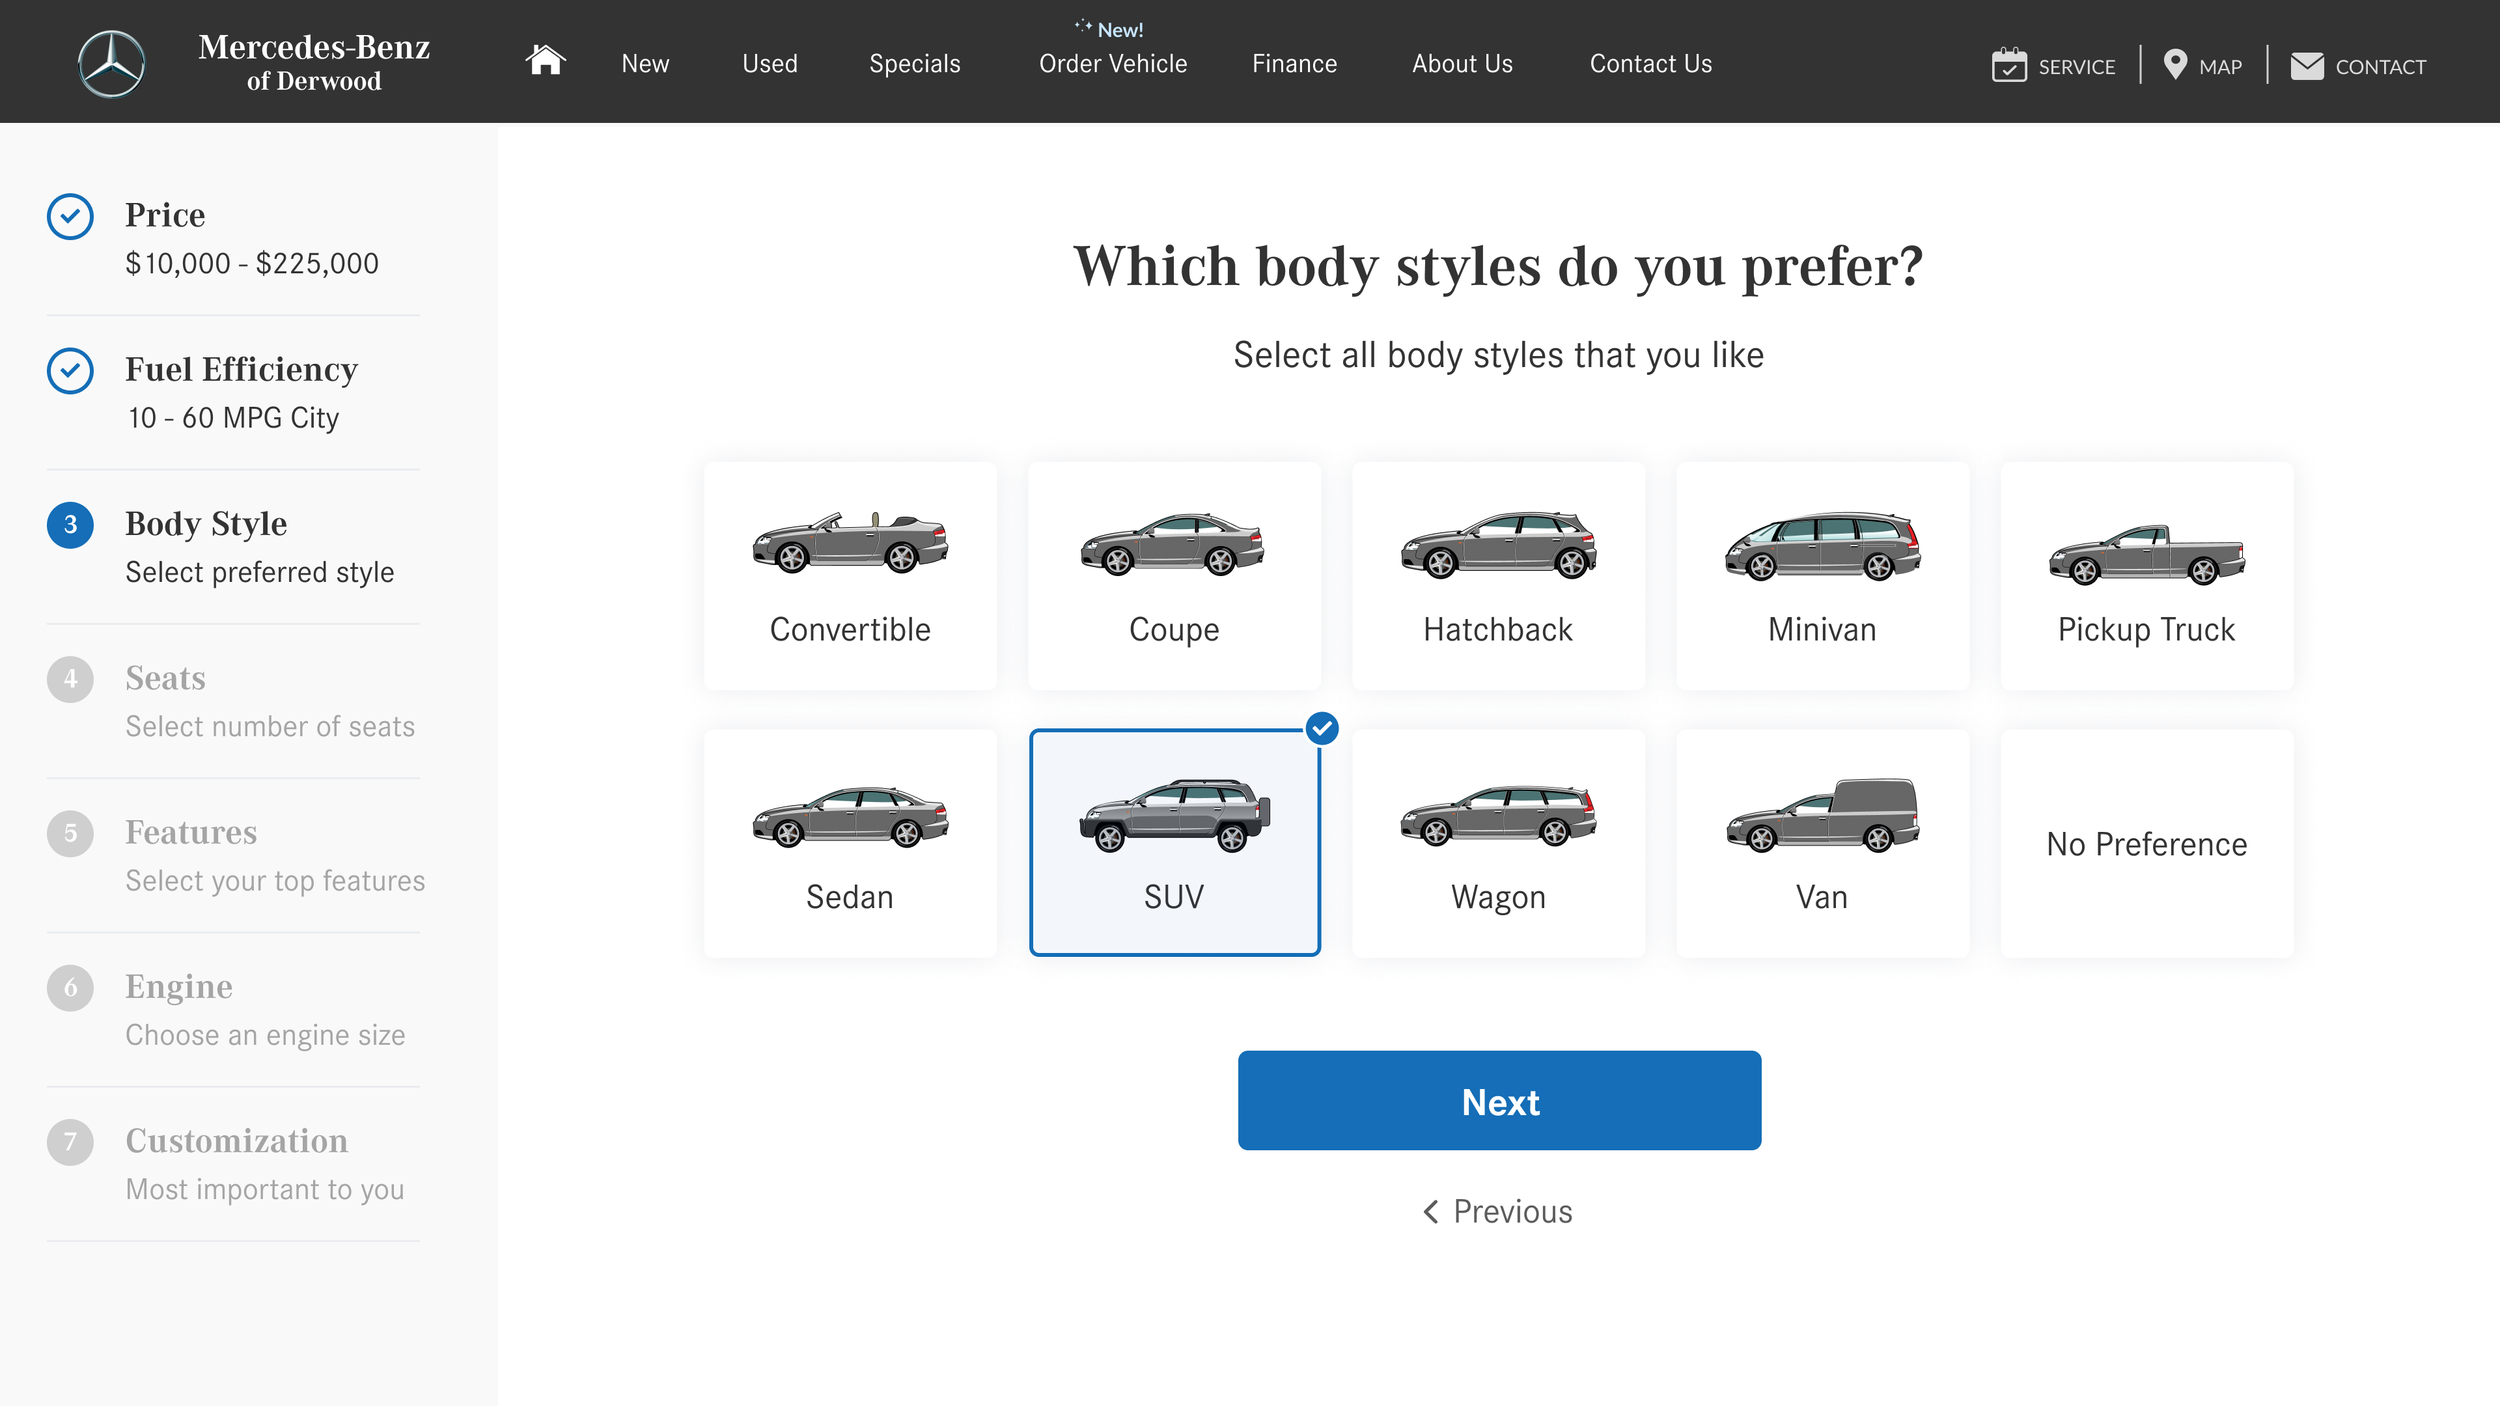Select the Coupe body style card
Viewport: 2500px width, 1406px height.
pos(1174,576)
